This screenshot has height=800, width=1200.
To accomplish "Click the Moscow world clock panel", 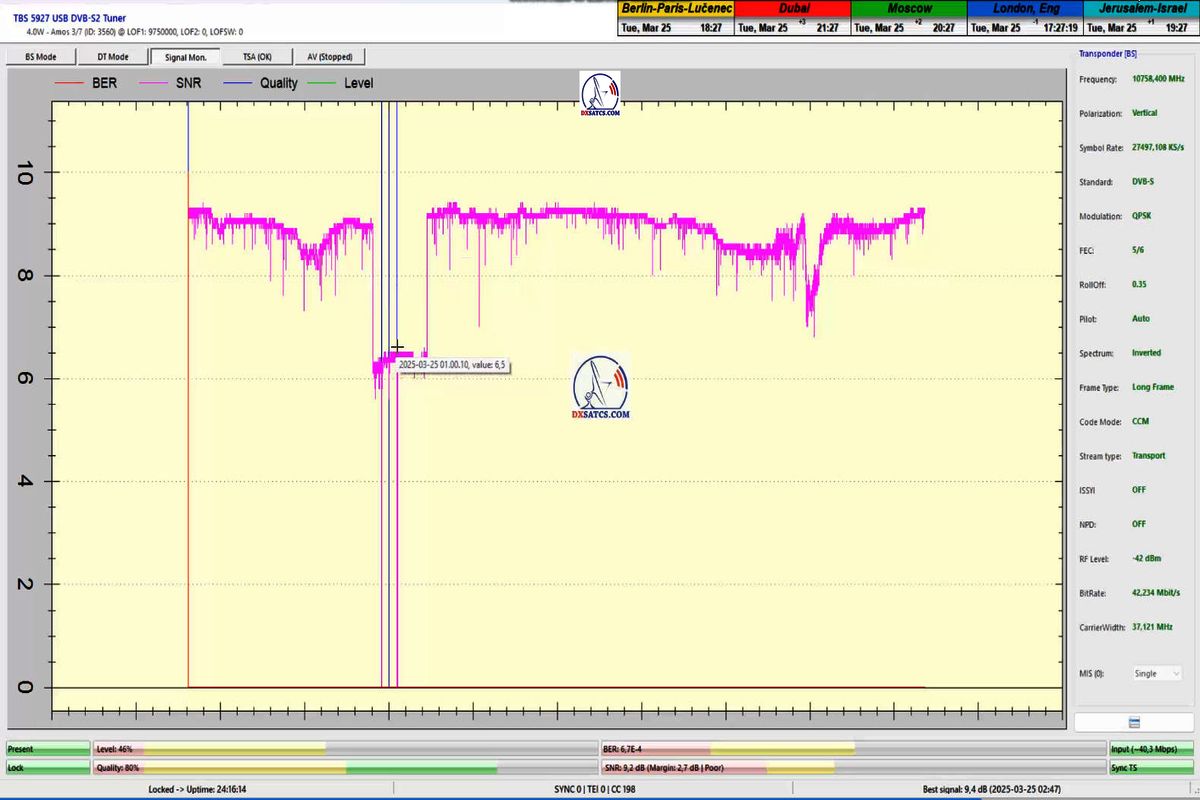I will click(910, 18).
